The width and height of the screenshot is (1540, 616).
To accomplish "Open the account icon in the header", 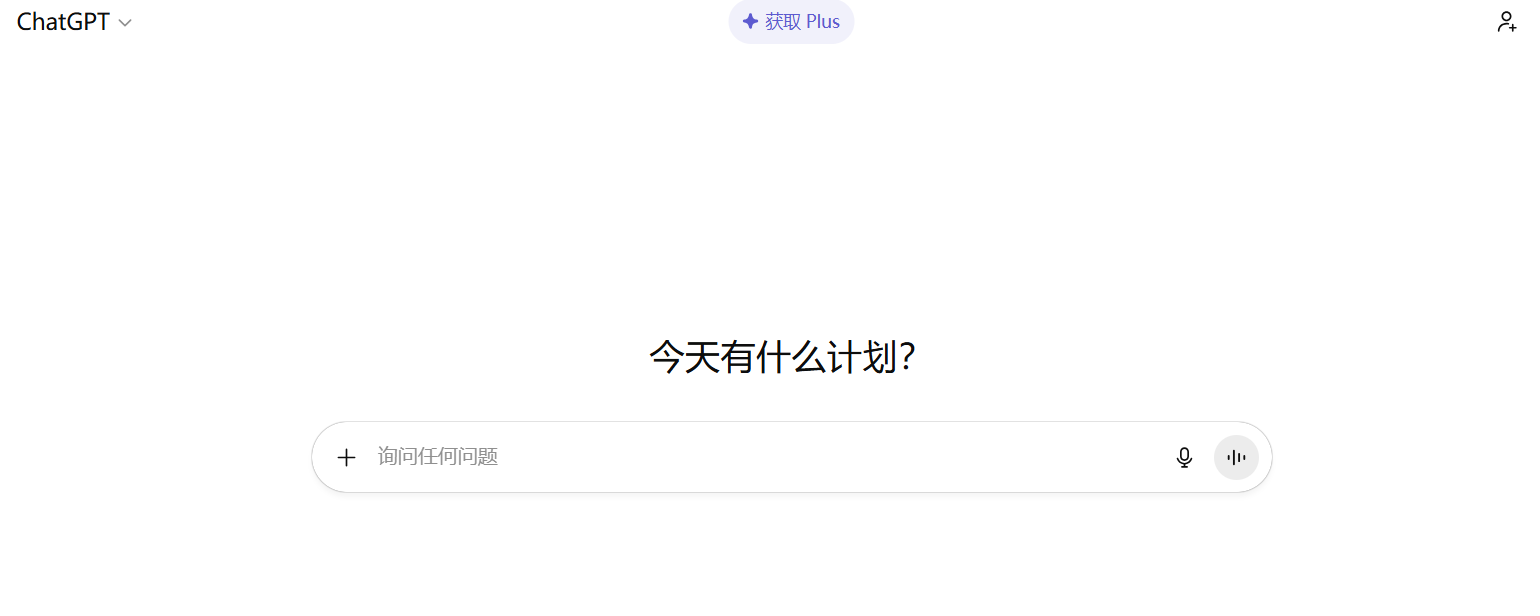I will point(1506,21).
